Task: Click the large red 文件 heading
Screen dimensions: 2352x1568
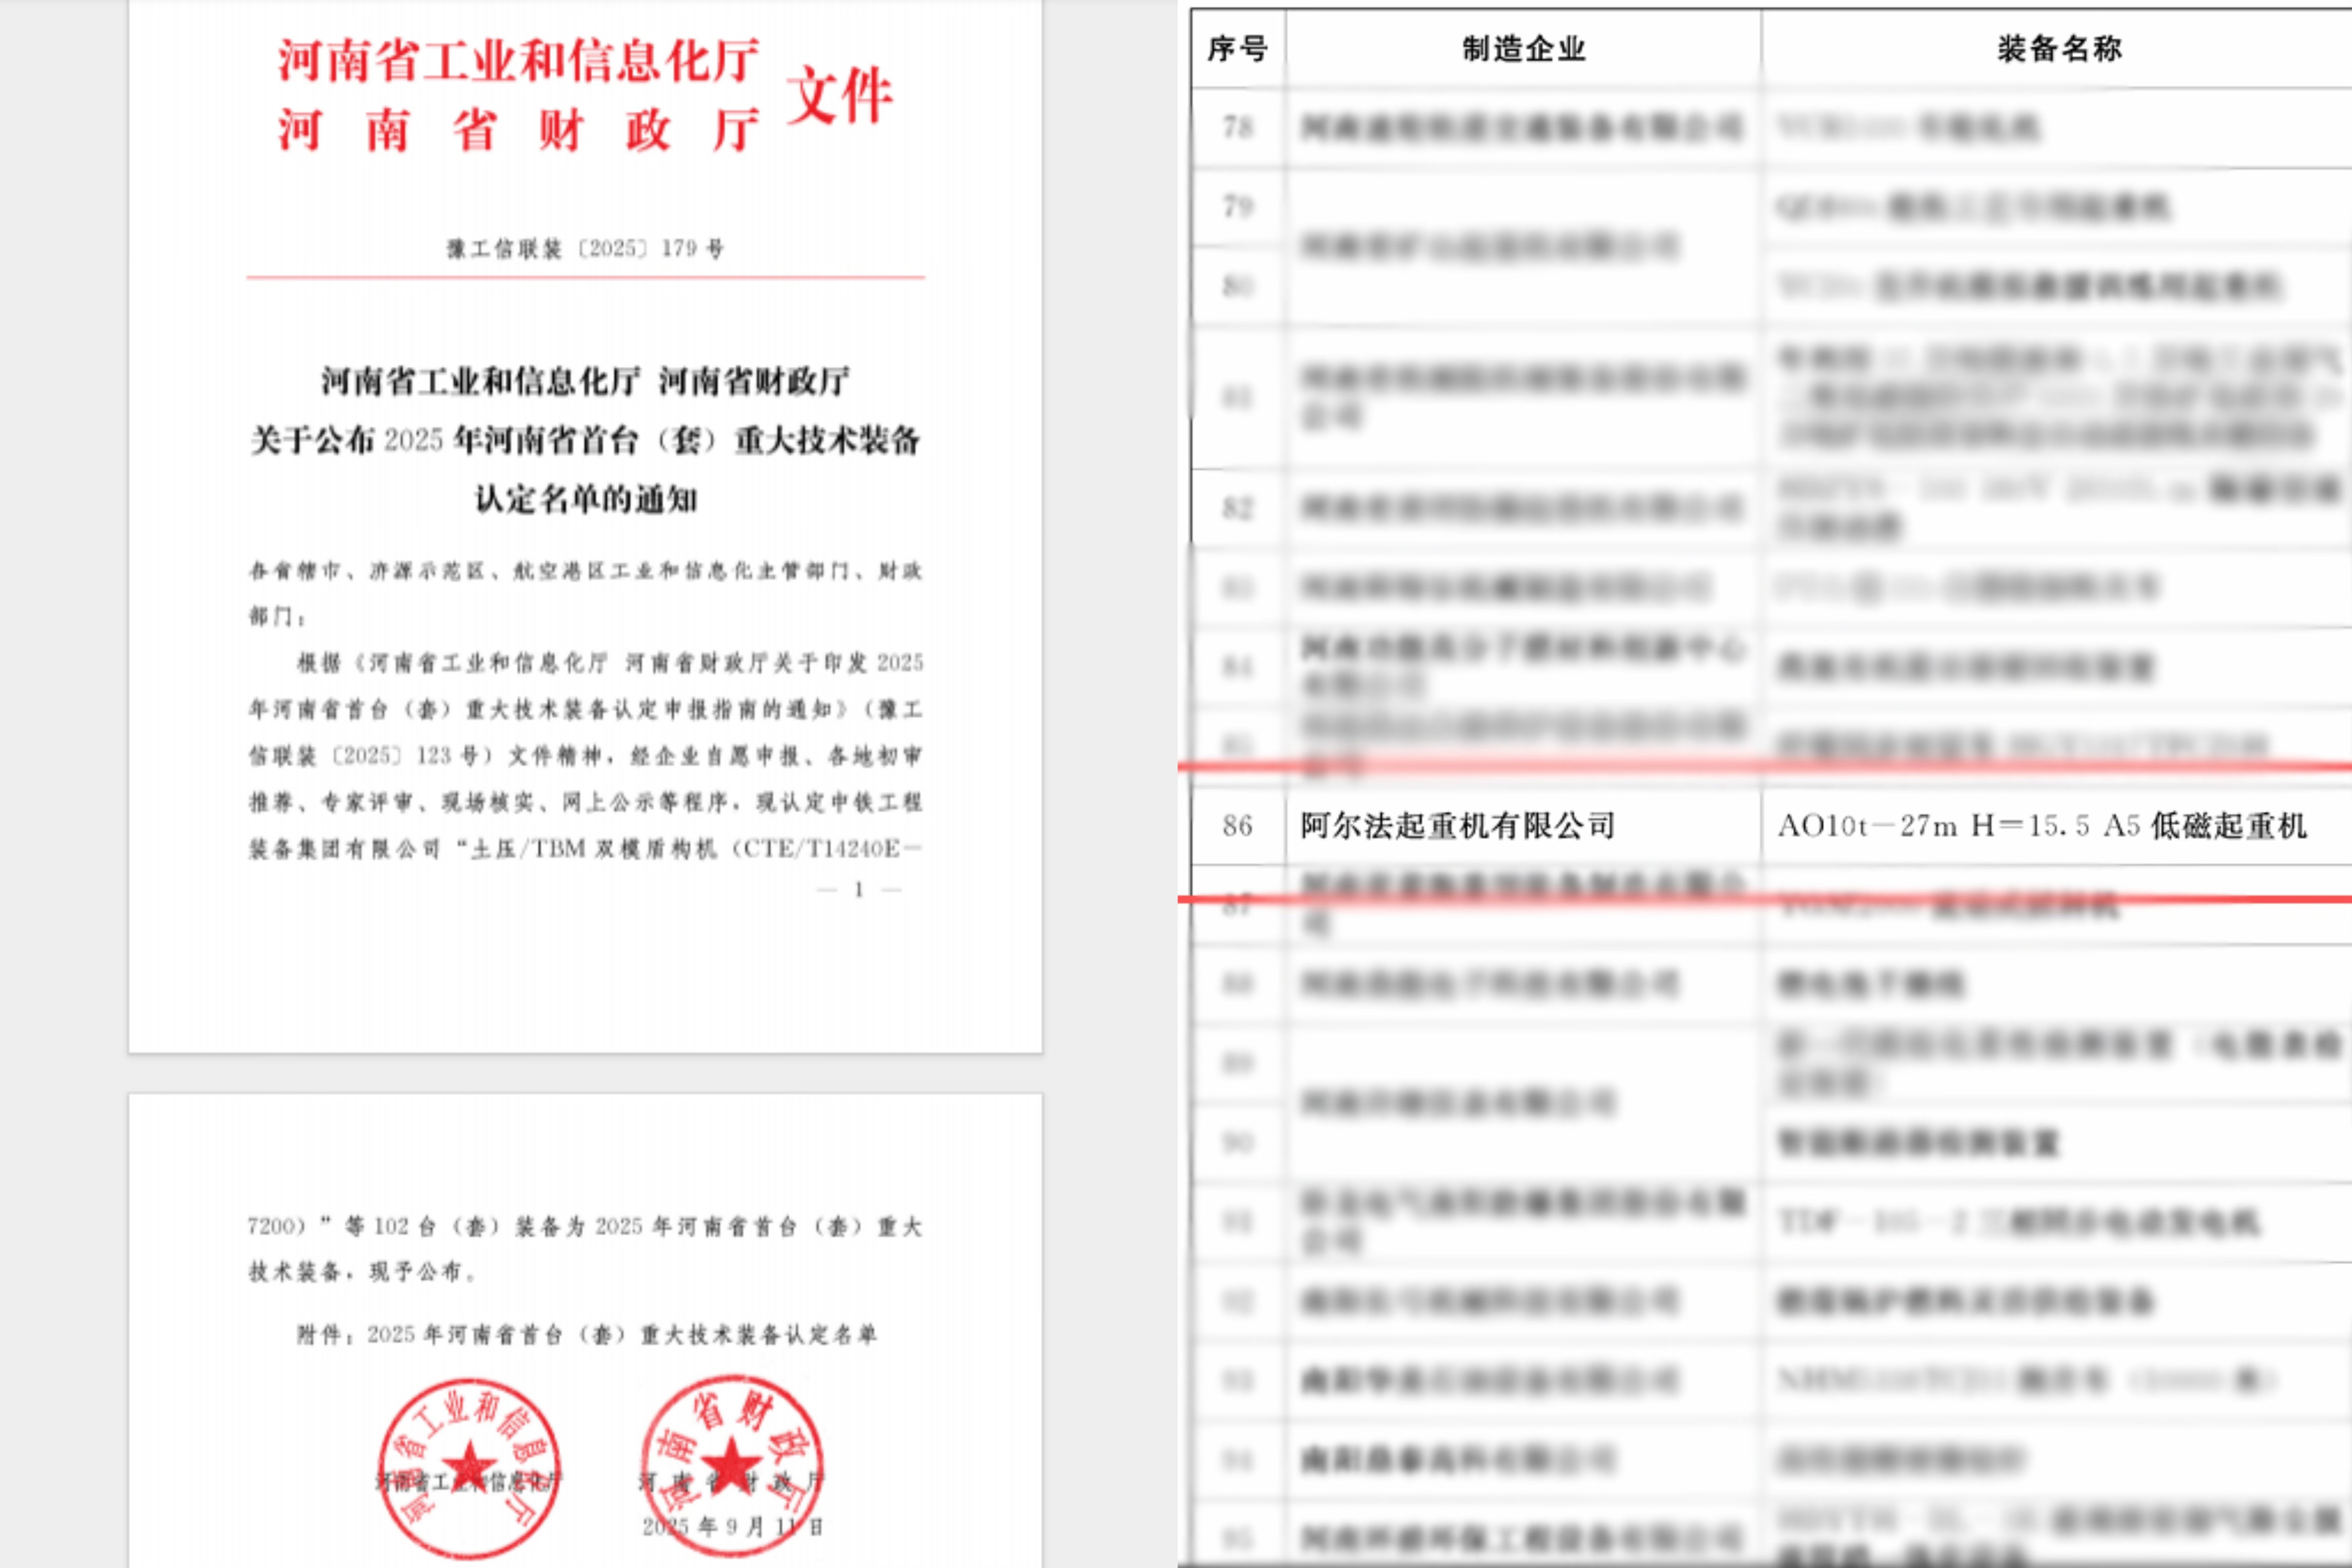Action: (x=838, y=96)
